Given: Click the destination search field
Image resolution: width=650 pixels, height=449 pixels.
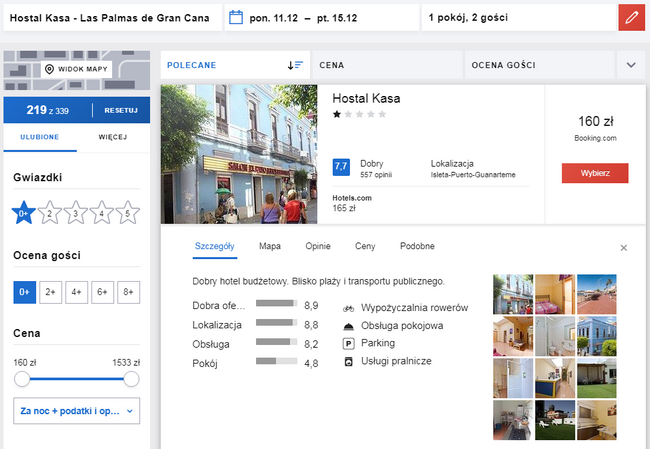Looking at the screenshot, I should click(x=113, y=18).
